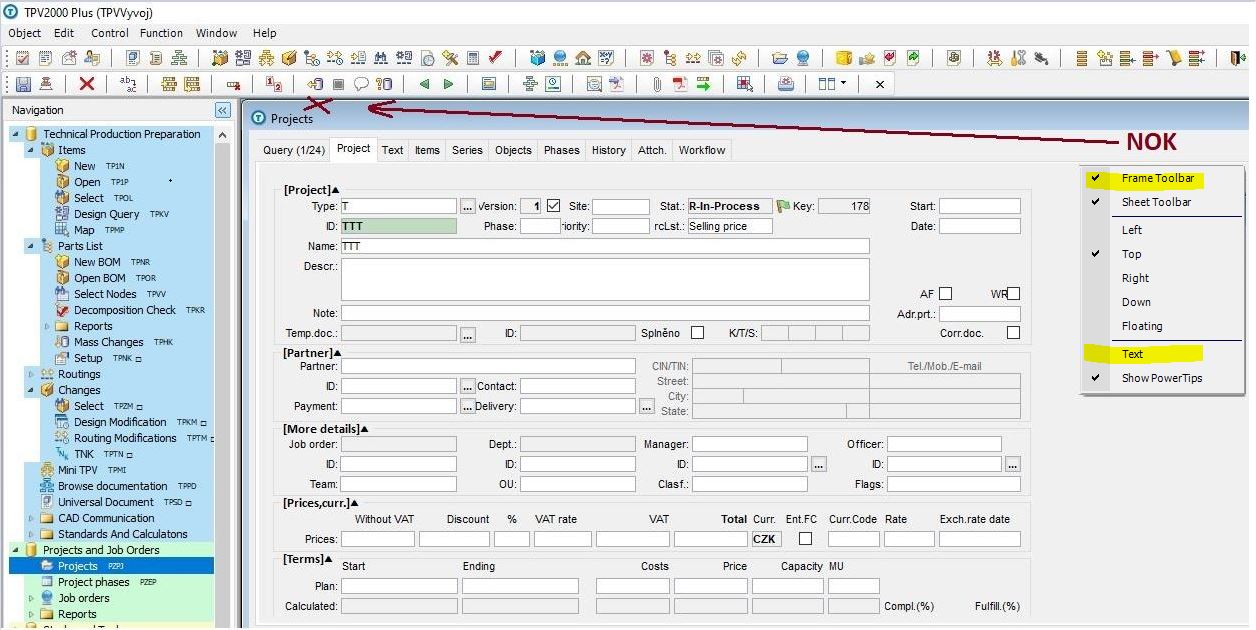Collapse the Navigation panel with double-chevron

click(222, 110)
